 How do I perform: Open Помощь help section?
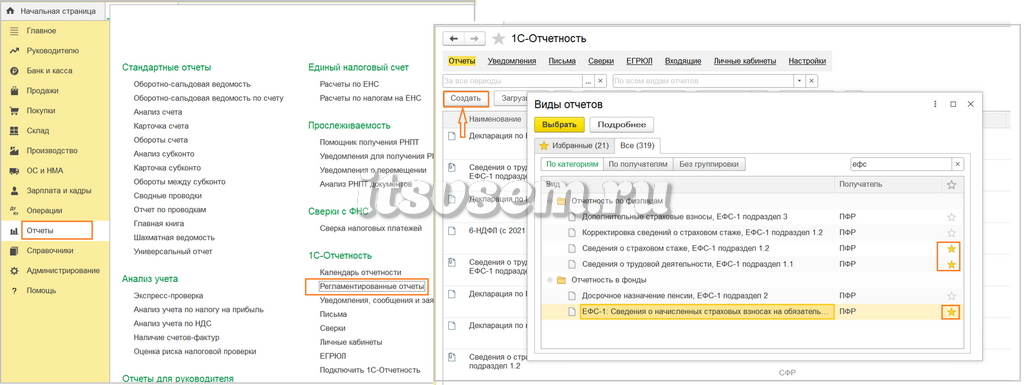(x=41, y=290)
